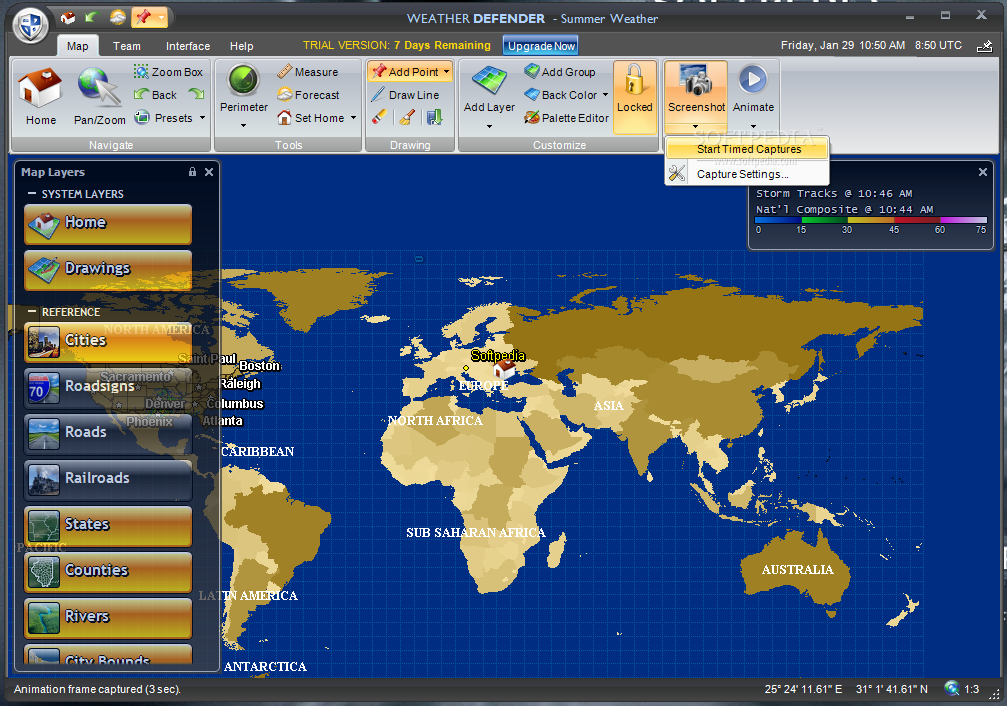Open the Set Home dropdown arrow
The height and width of the screenshot is (706, 1007).
(353, 118)
